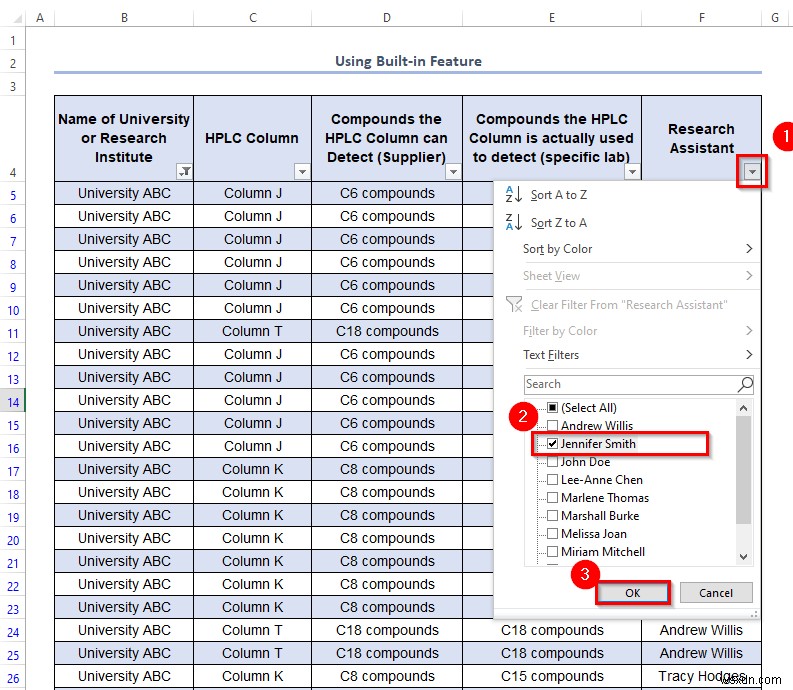This screenshot has height=690, width=793.
Task: Click the select-all corner triangle of the sheet
Action: pyautogui.click(x=17, y=19)
